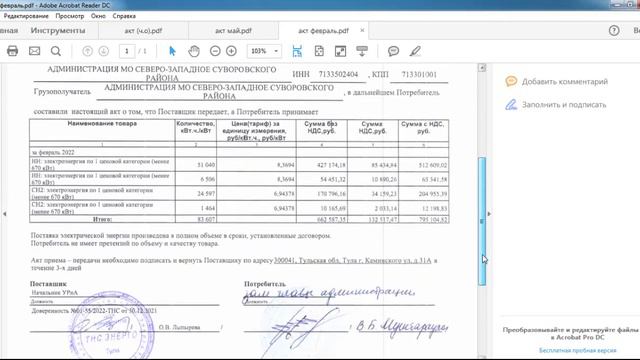Open the Редактирование menu
Screen dimensions: 640x360
point(26,16)
